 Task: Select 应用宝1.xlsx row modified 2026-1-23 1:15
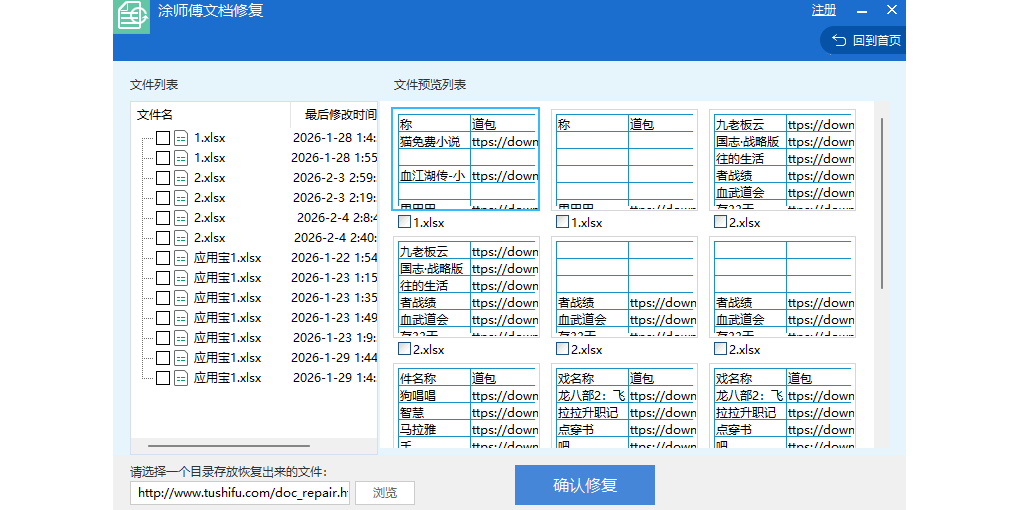tap(227, 278)
